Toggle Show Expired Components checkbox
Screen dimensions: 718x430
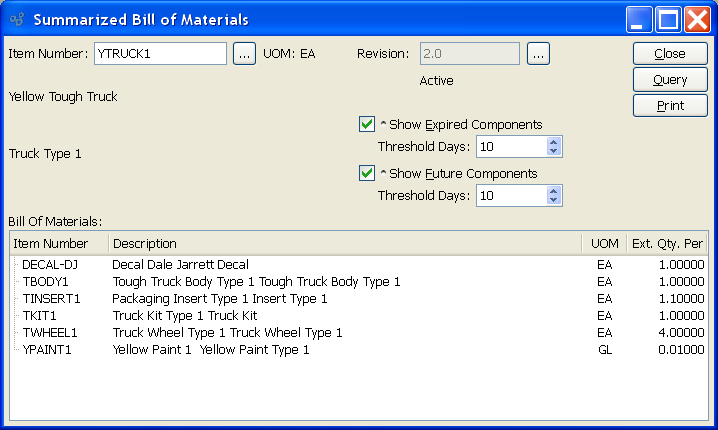pyautogui.click(x=366, y=125)
